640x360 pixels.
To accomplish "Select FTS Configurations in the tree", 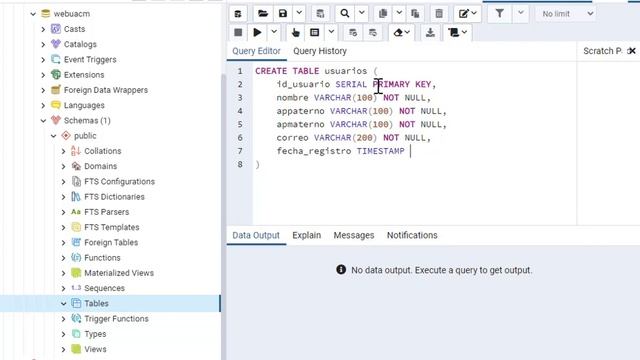I will click(119, 182).
